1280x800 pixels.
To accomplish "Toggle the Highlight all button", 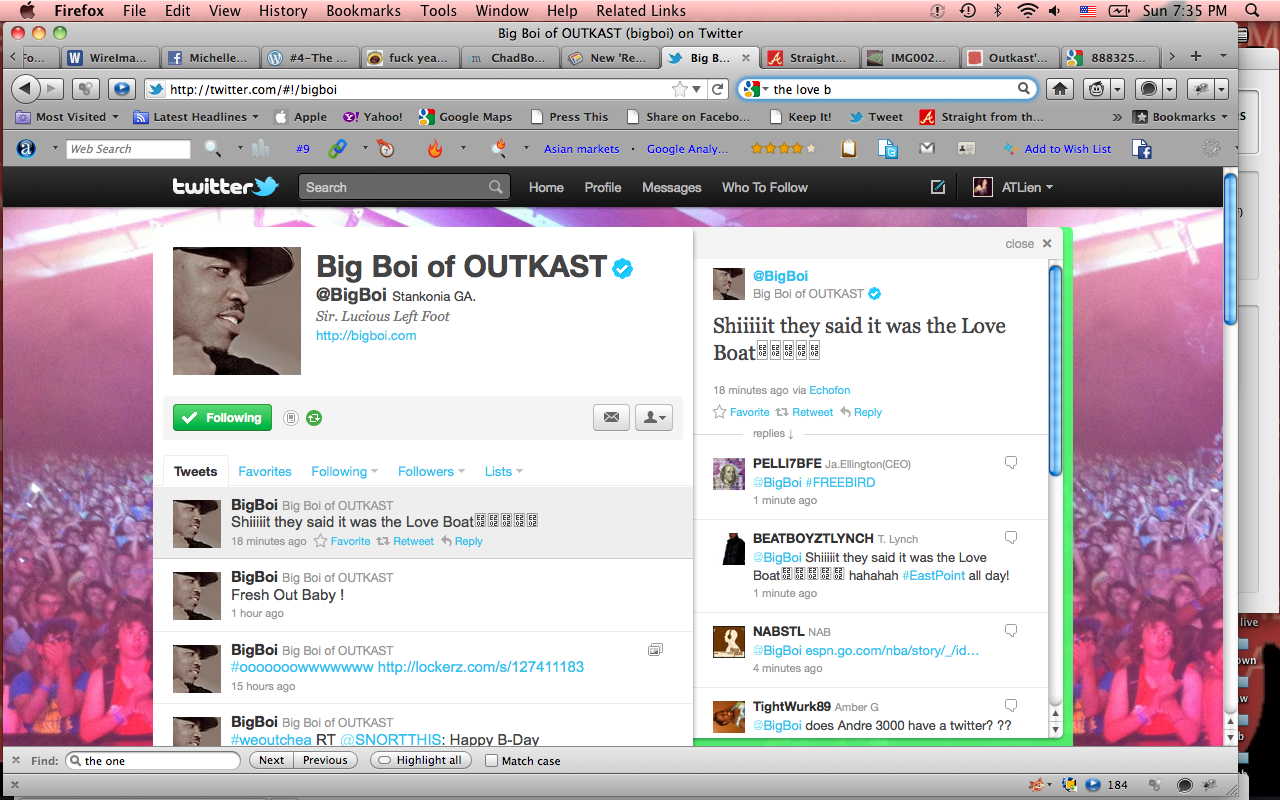I will pos(420,761).
